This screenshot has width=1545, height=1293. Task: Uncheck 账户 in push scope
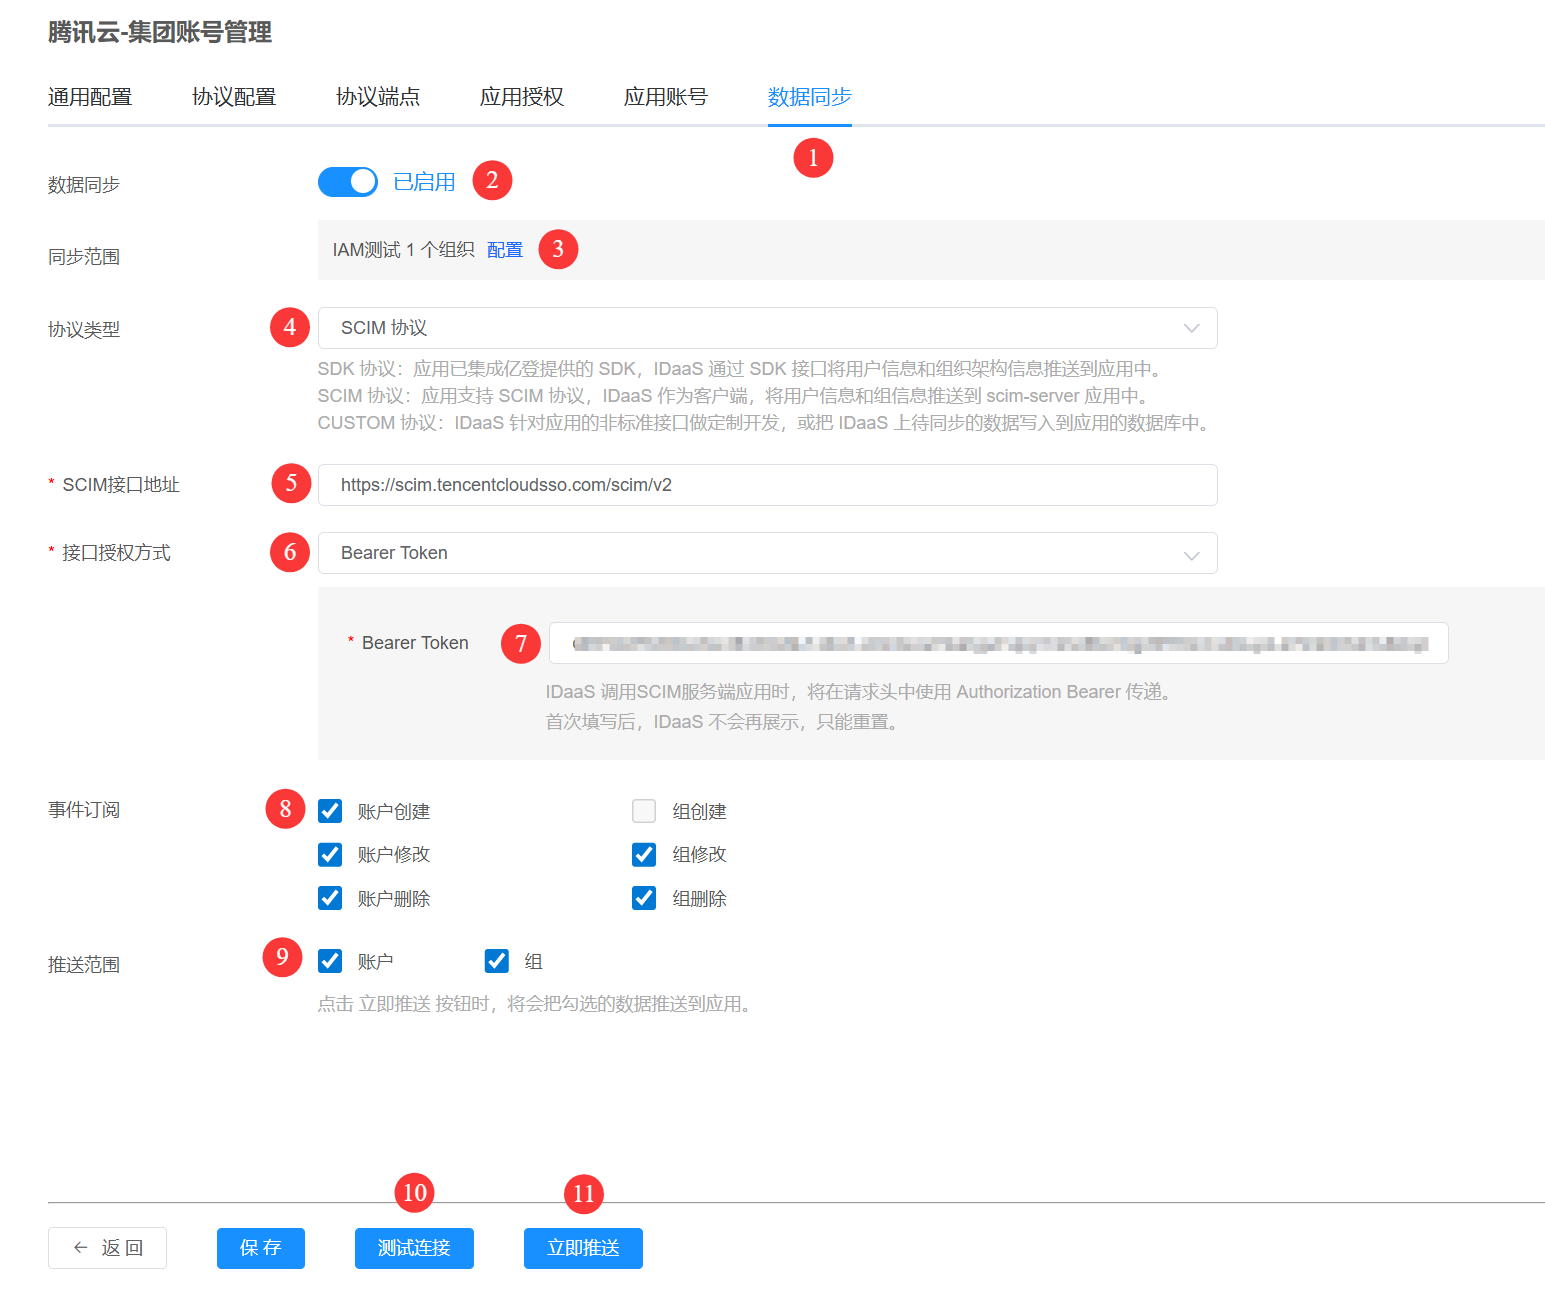pos(330,961)
